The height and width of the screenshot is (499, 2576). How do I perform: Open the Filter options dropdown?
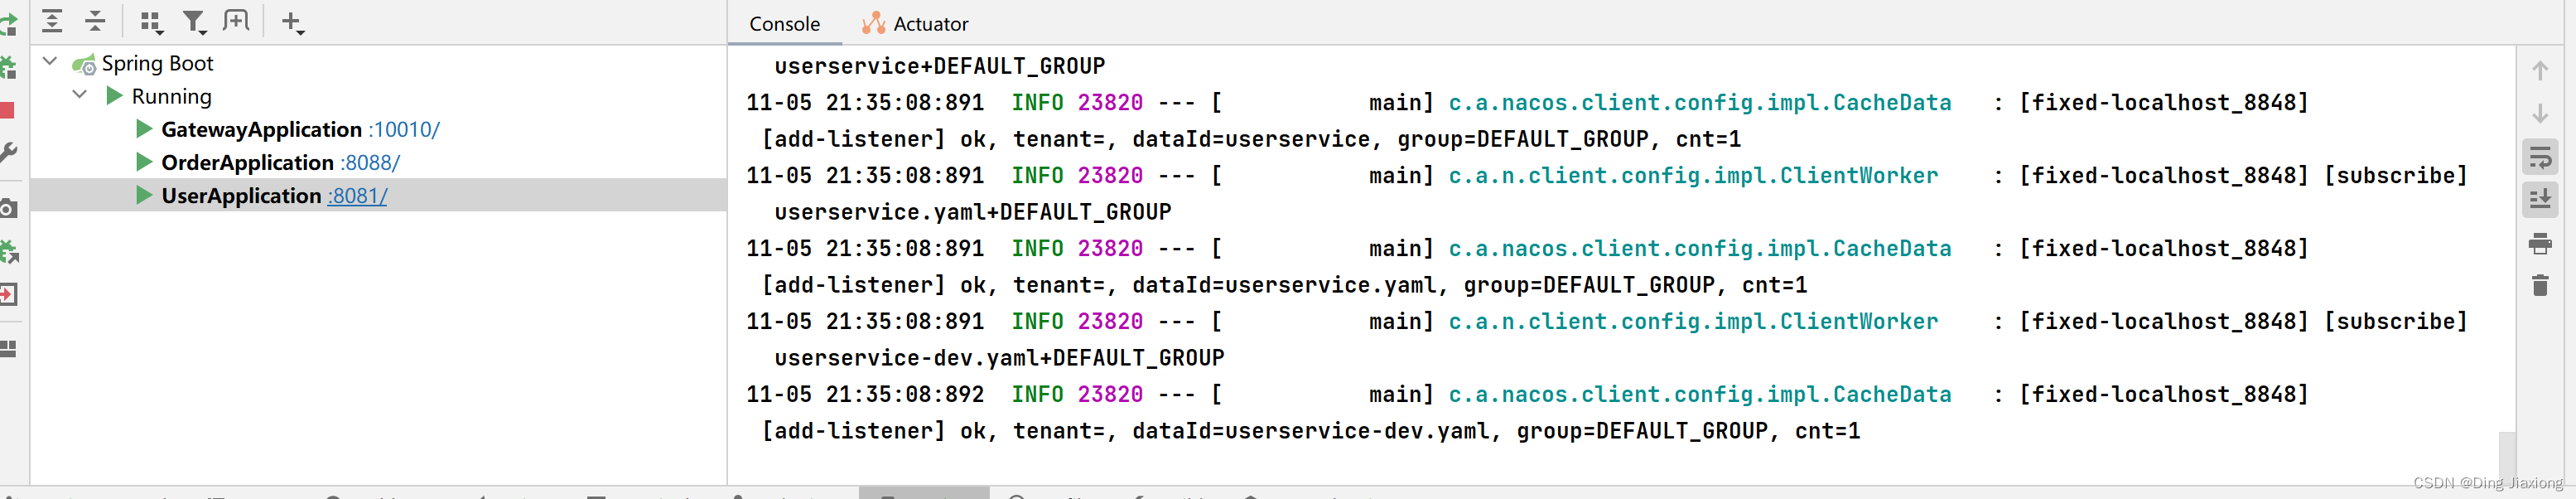194,22
